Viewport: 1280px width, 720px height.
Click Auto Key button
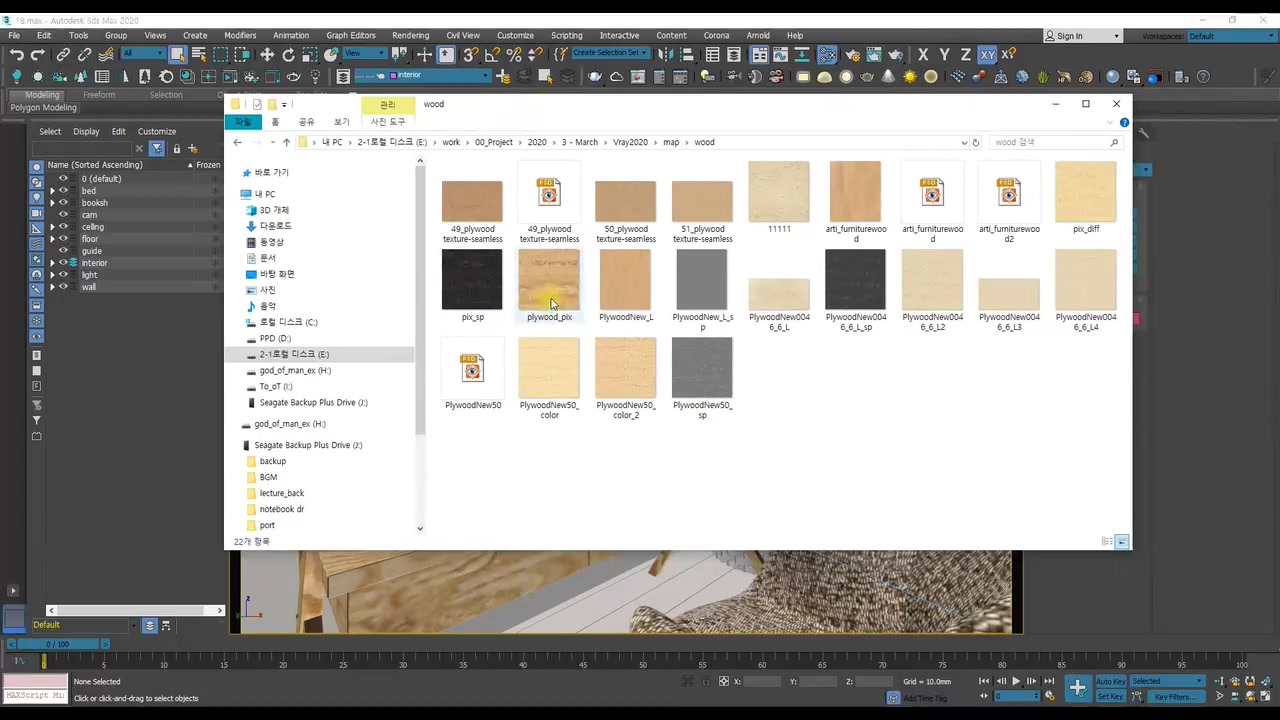(x=1110, y=682)
